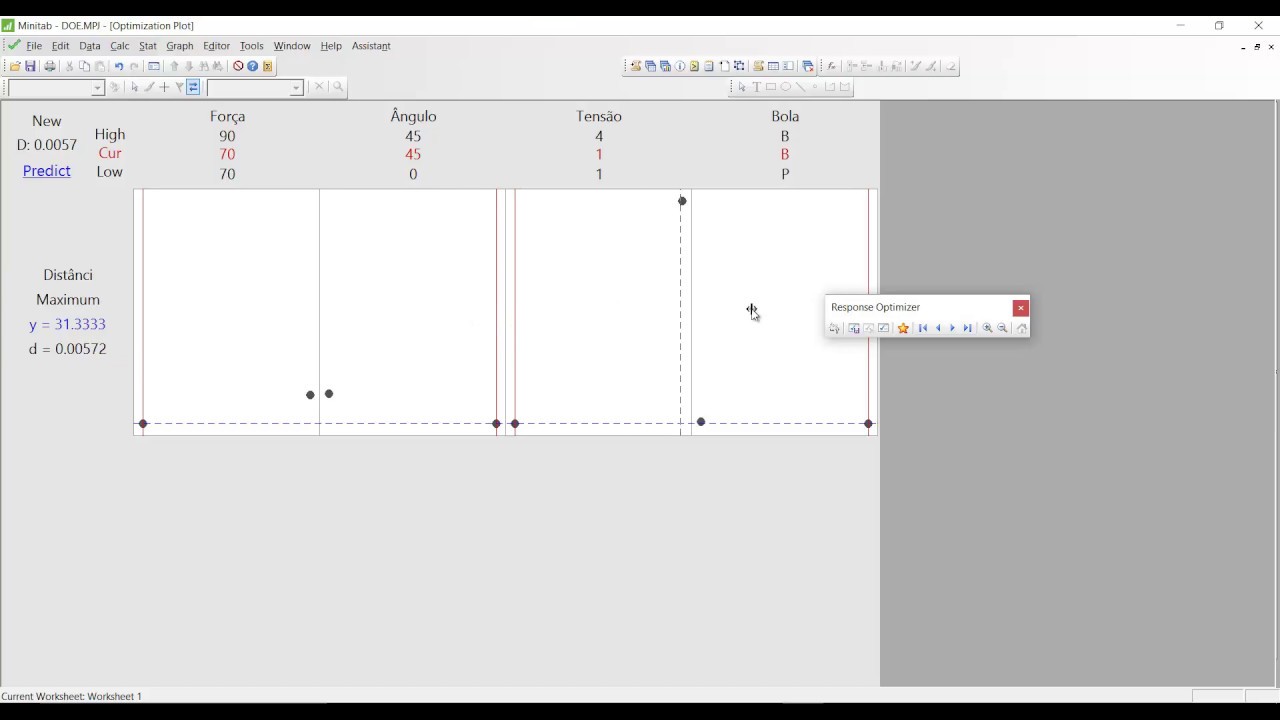Viewport: 1280px width, 720px height.
Task: Zoom in with Response Optimizer magnifier
Action: pos(987,328)
